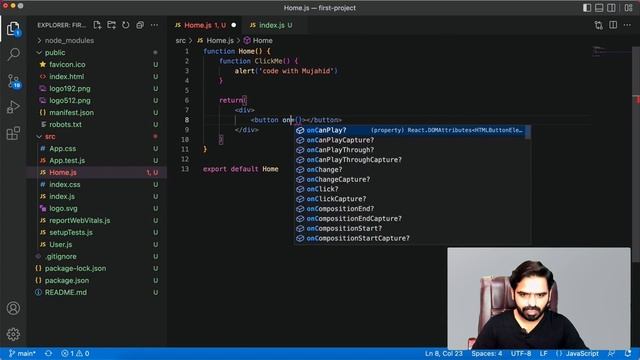Select onCompositionStart? suggestion
Viewport: 640px width, 360px height.
pos(410,228)
